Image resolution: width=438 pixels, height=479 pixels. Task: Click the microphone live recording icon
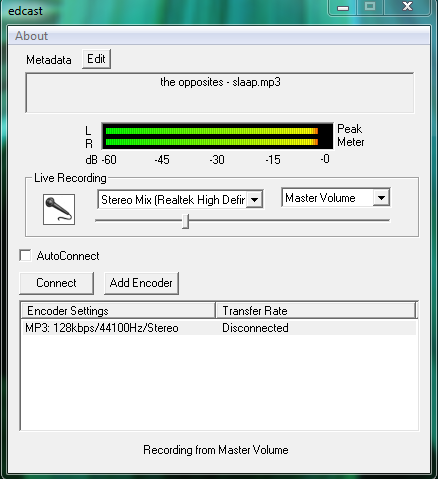[x=59, y=209]
